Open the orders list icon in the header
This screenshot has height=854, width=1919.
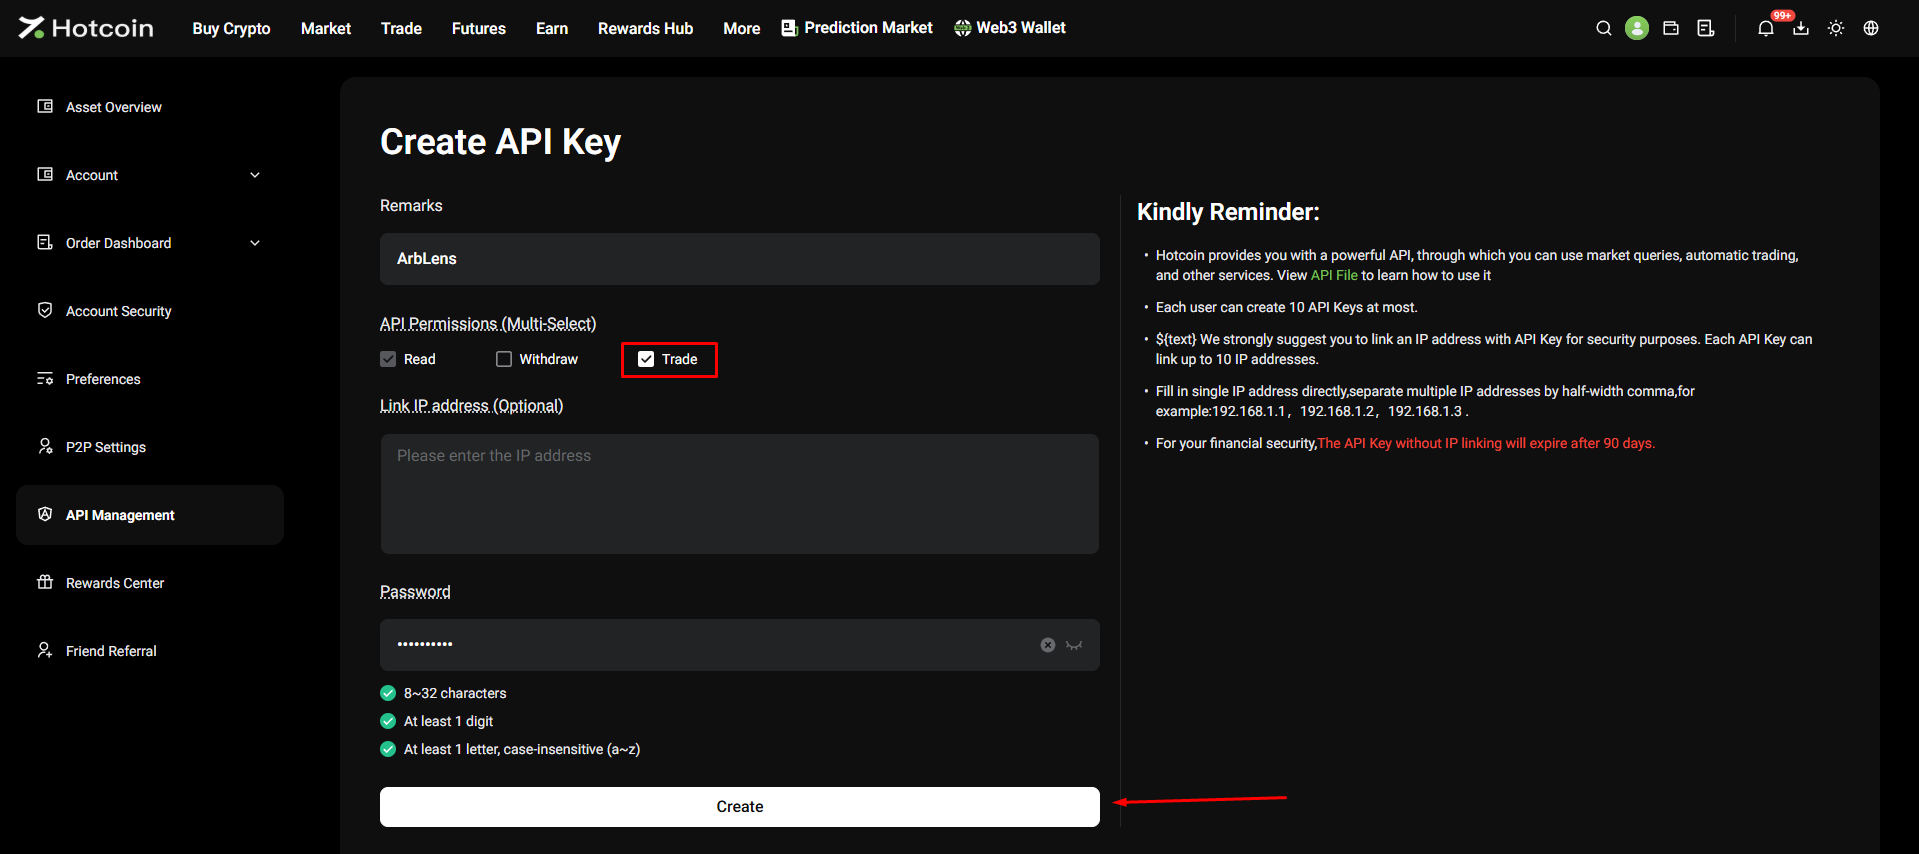click(1706, 28)
